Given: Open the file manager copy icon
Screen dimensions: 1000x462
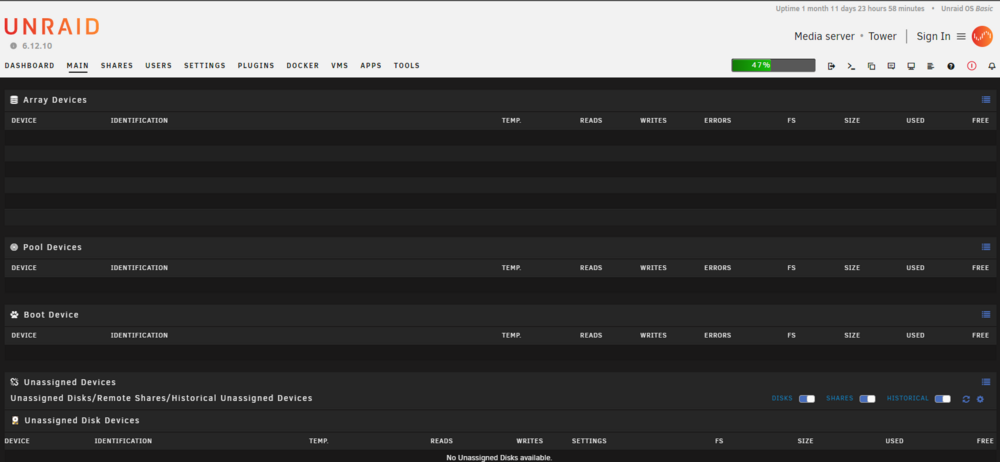Looking at the screenshot, I should click(871, 66).
